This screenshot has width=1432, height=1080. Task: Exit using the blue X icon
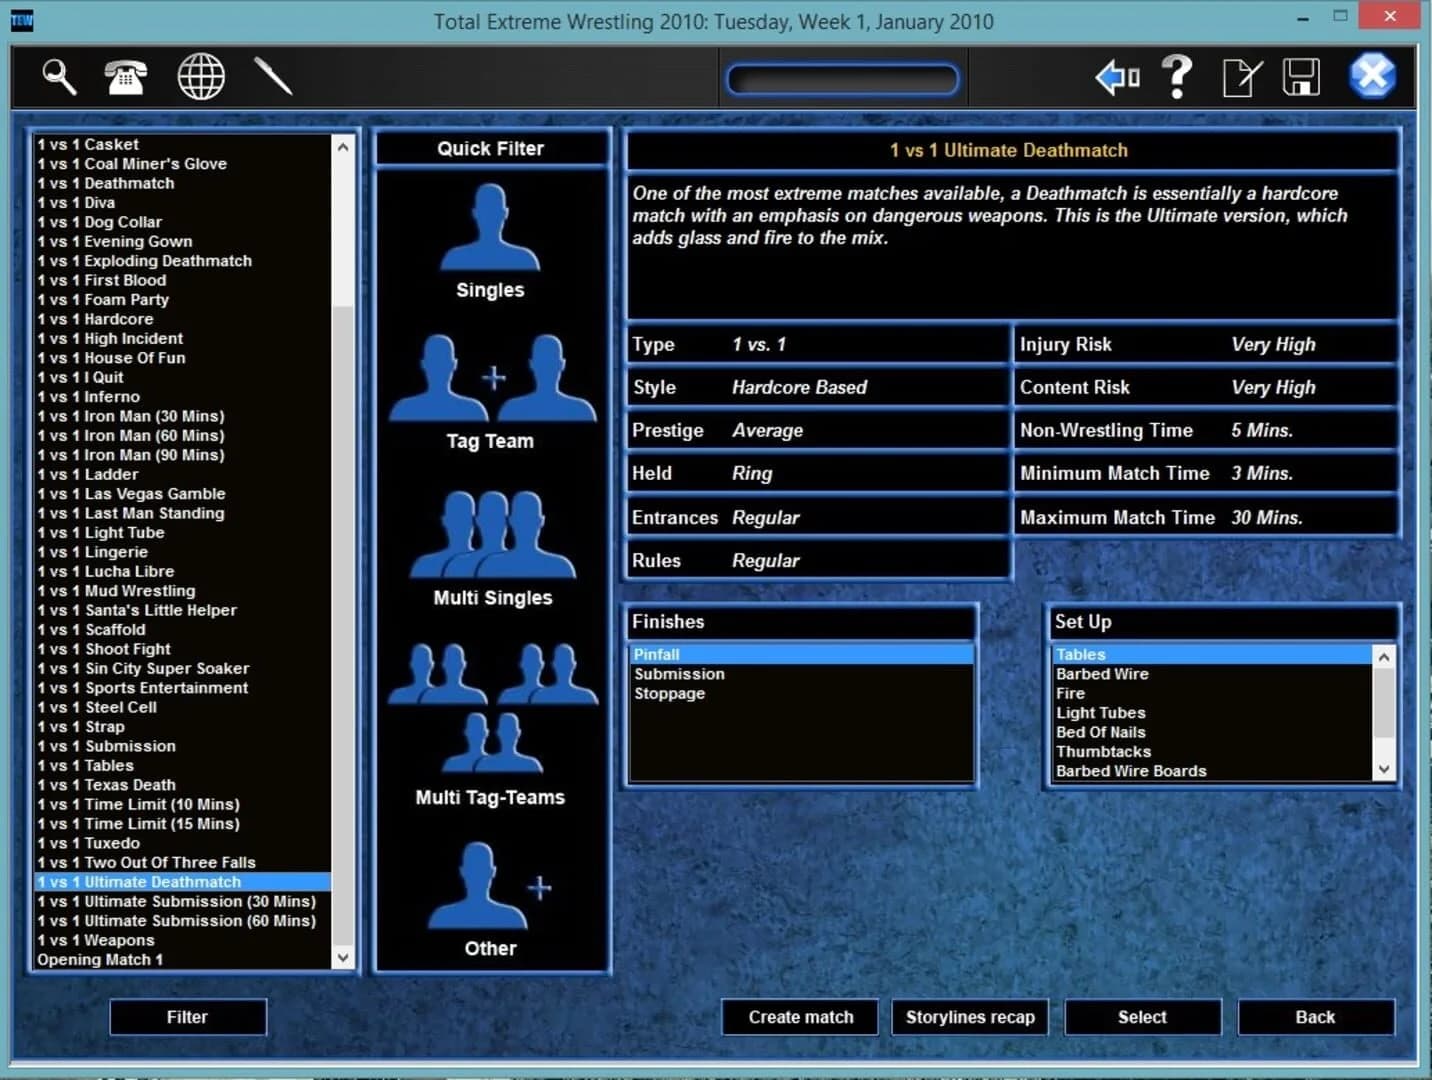pyautogui.click(x=1372, y=76)
